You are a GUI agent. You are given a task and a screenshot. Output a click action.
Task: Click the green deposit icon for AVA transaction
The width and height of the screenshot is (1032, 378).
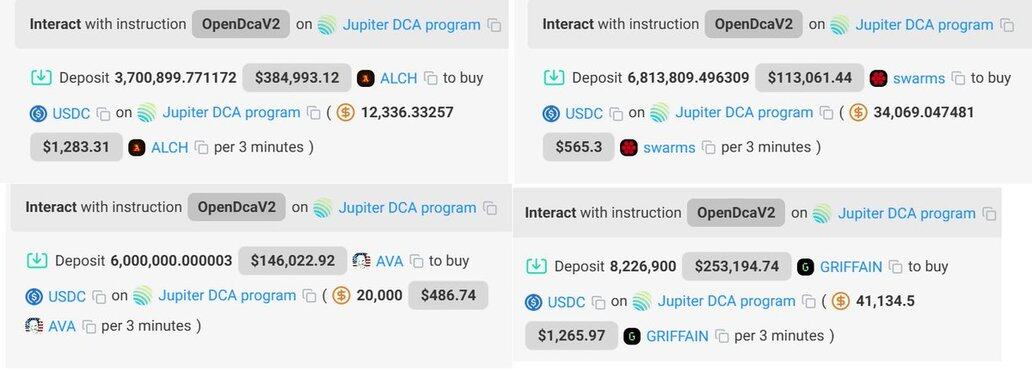[37, 260]
